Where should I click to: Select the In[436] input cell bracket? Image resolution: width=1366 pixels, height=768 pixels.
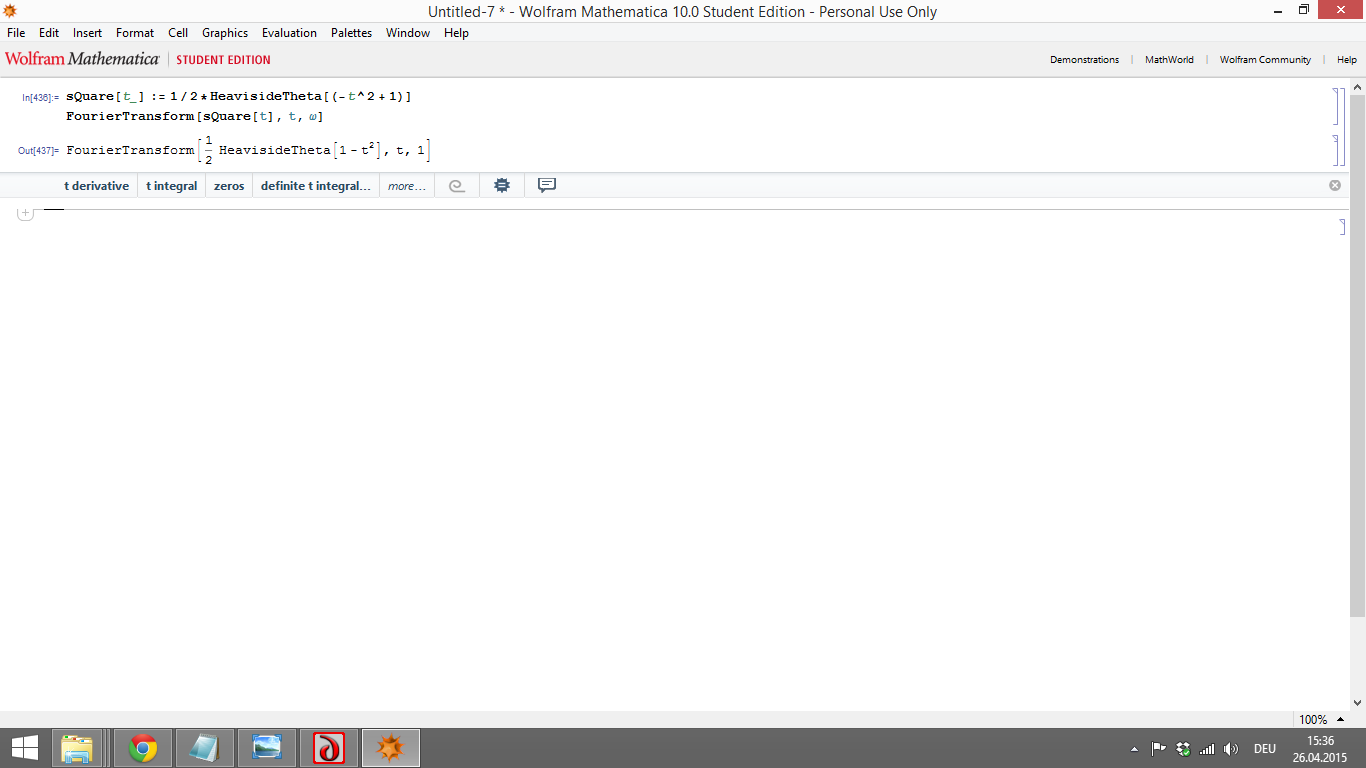[1336, 106]
